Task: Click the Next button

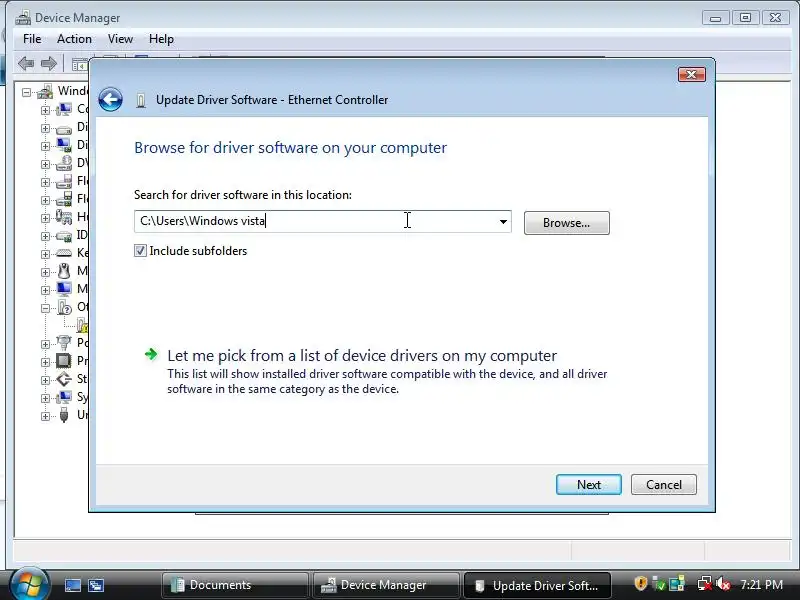Action: [x=589, y=484]
